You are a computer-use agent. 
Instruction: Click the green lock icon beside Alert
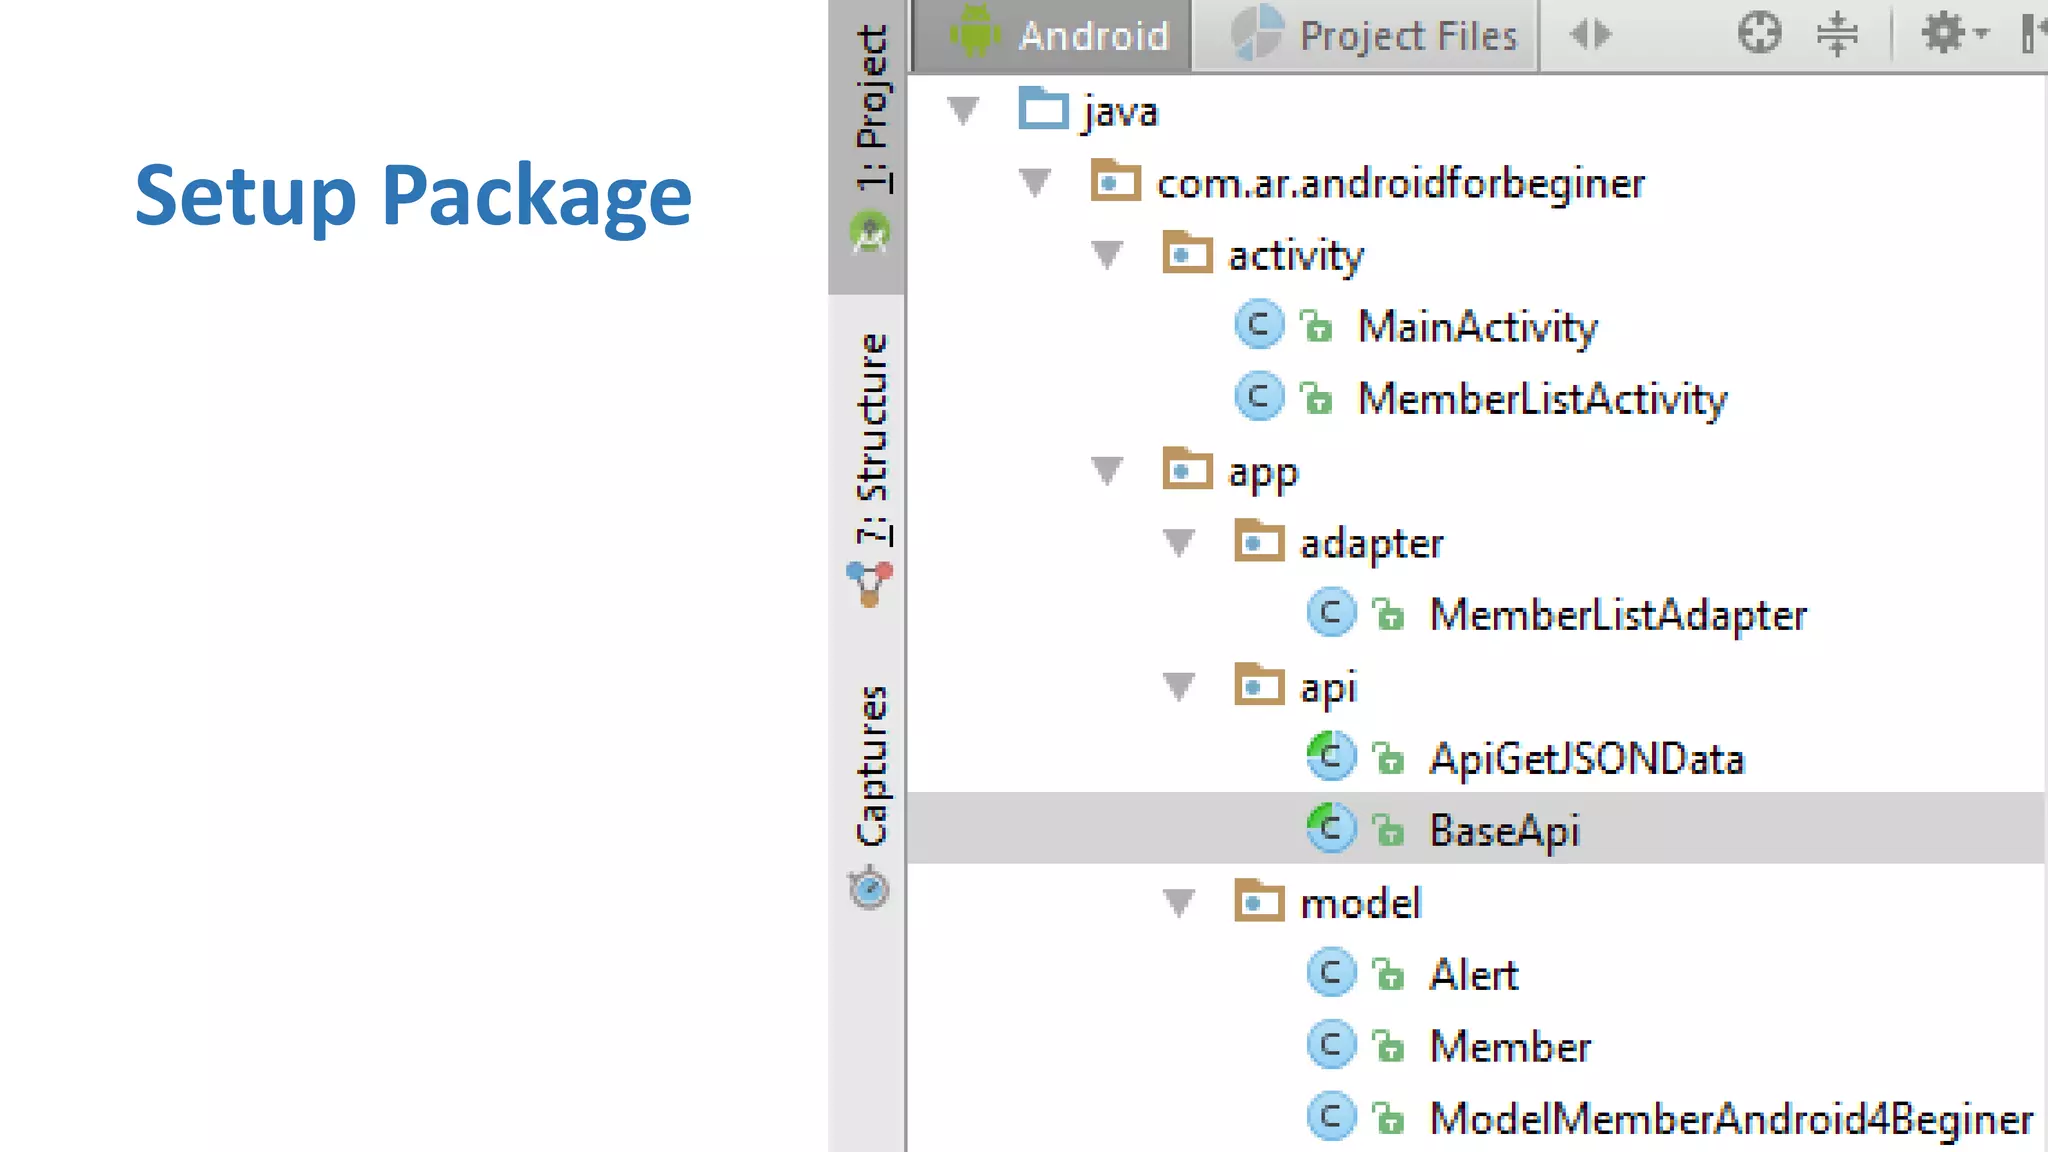[x=1388, y=974]
